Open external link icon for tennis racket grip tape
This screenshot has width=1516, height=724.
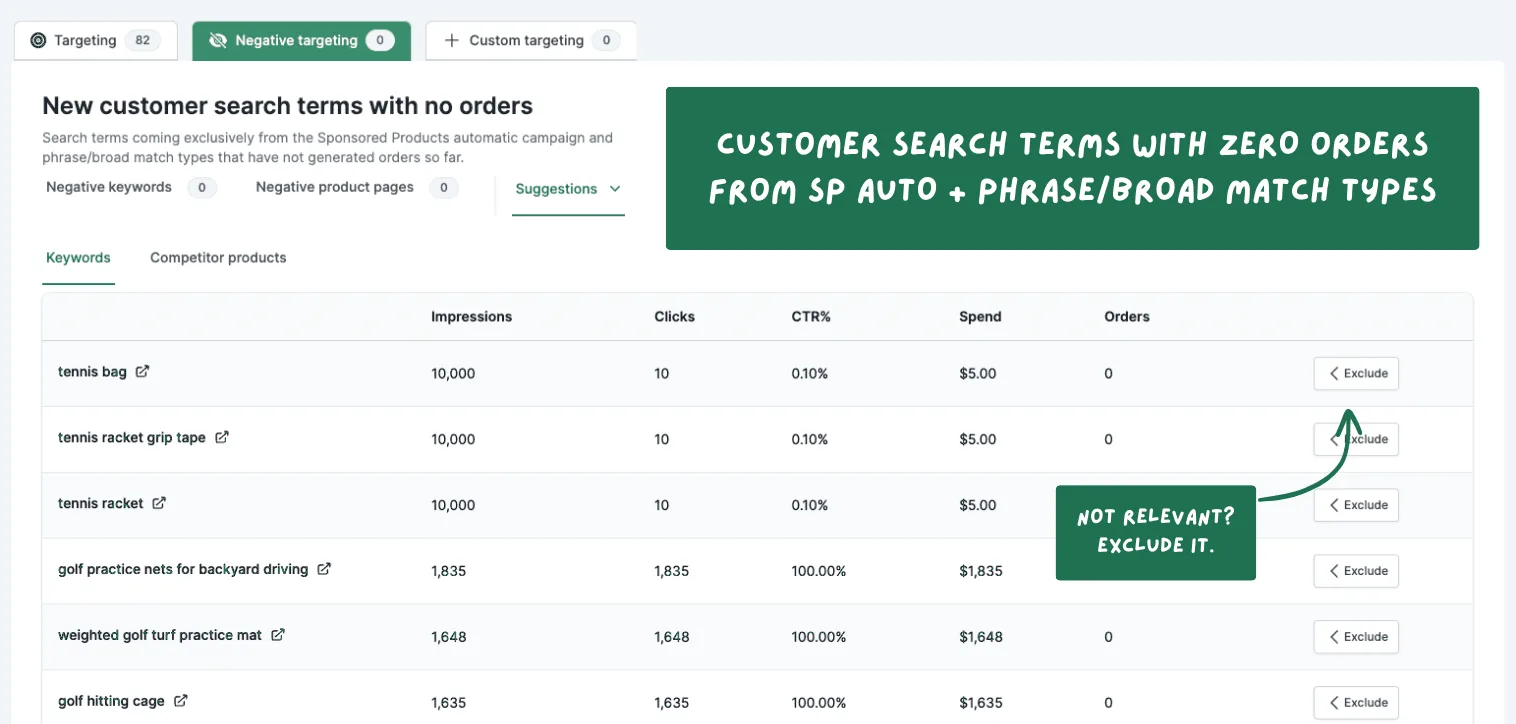pos(222,437)
